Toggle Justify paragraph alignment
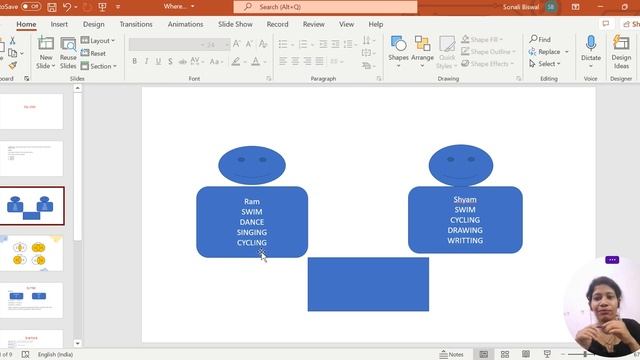This screenshot has height=360, width=640. tap(320, 61)
